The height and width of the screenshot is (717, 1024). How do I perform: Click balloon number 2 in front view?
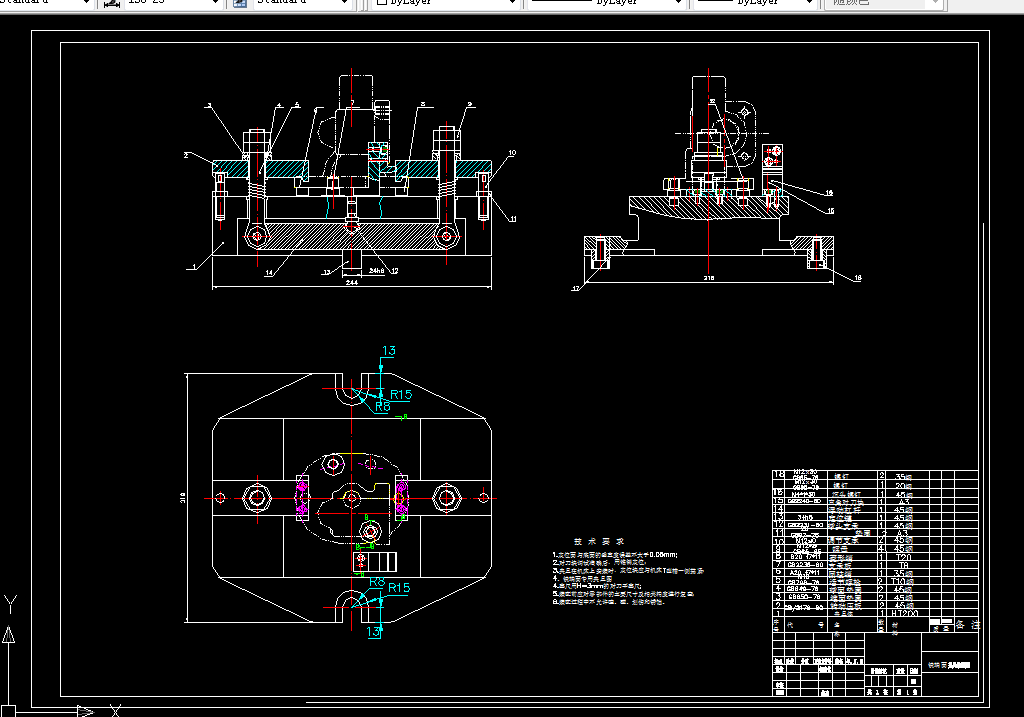(186, 155)
